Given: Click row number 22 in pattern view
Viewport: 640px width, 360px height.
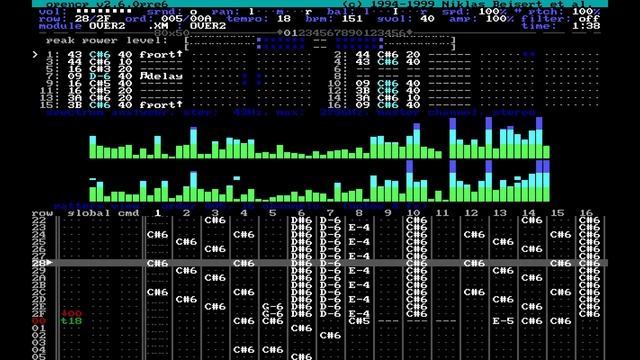Looking at the screenshot, I should coord(39,220).
